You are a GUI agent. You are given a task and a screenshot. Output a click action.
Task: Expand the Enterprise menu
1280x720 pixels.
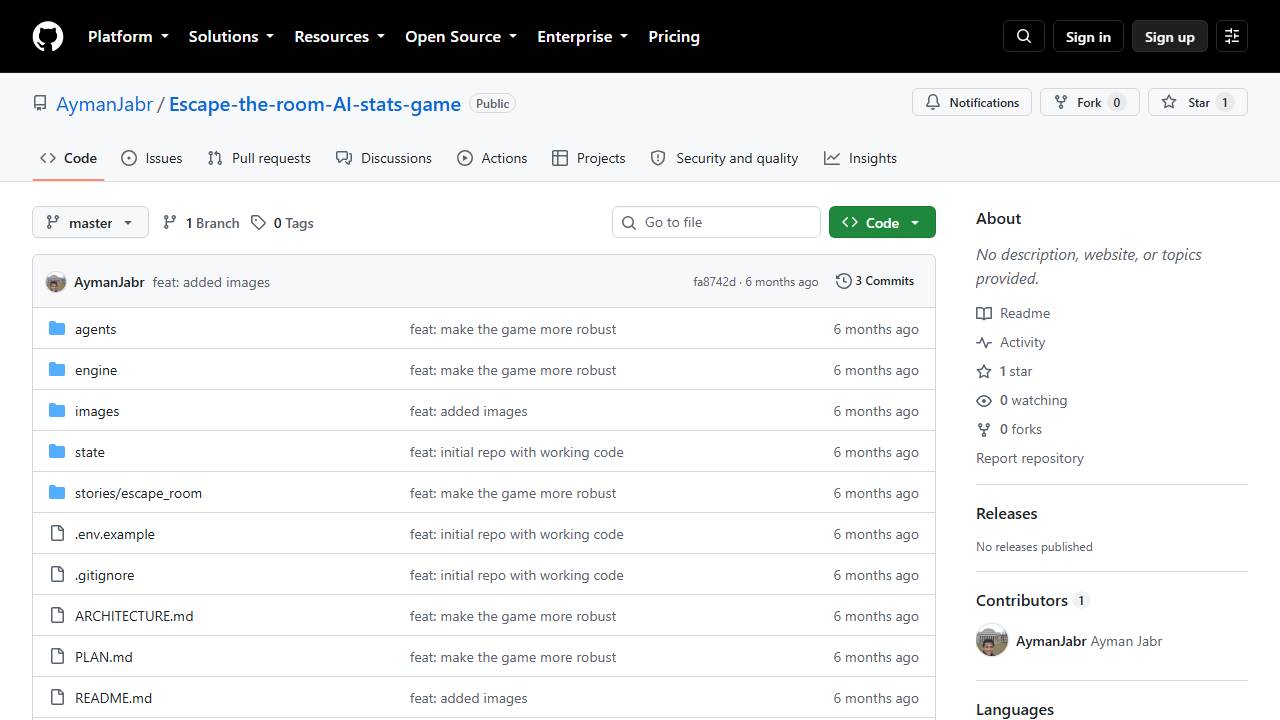[x=582, y=36]
